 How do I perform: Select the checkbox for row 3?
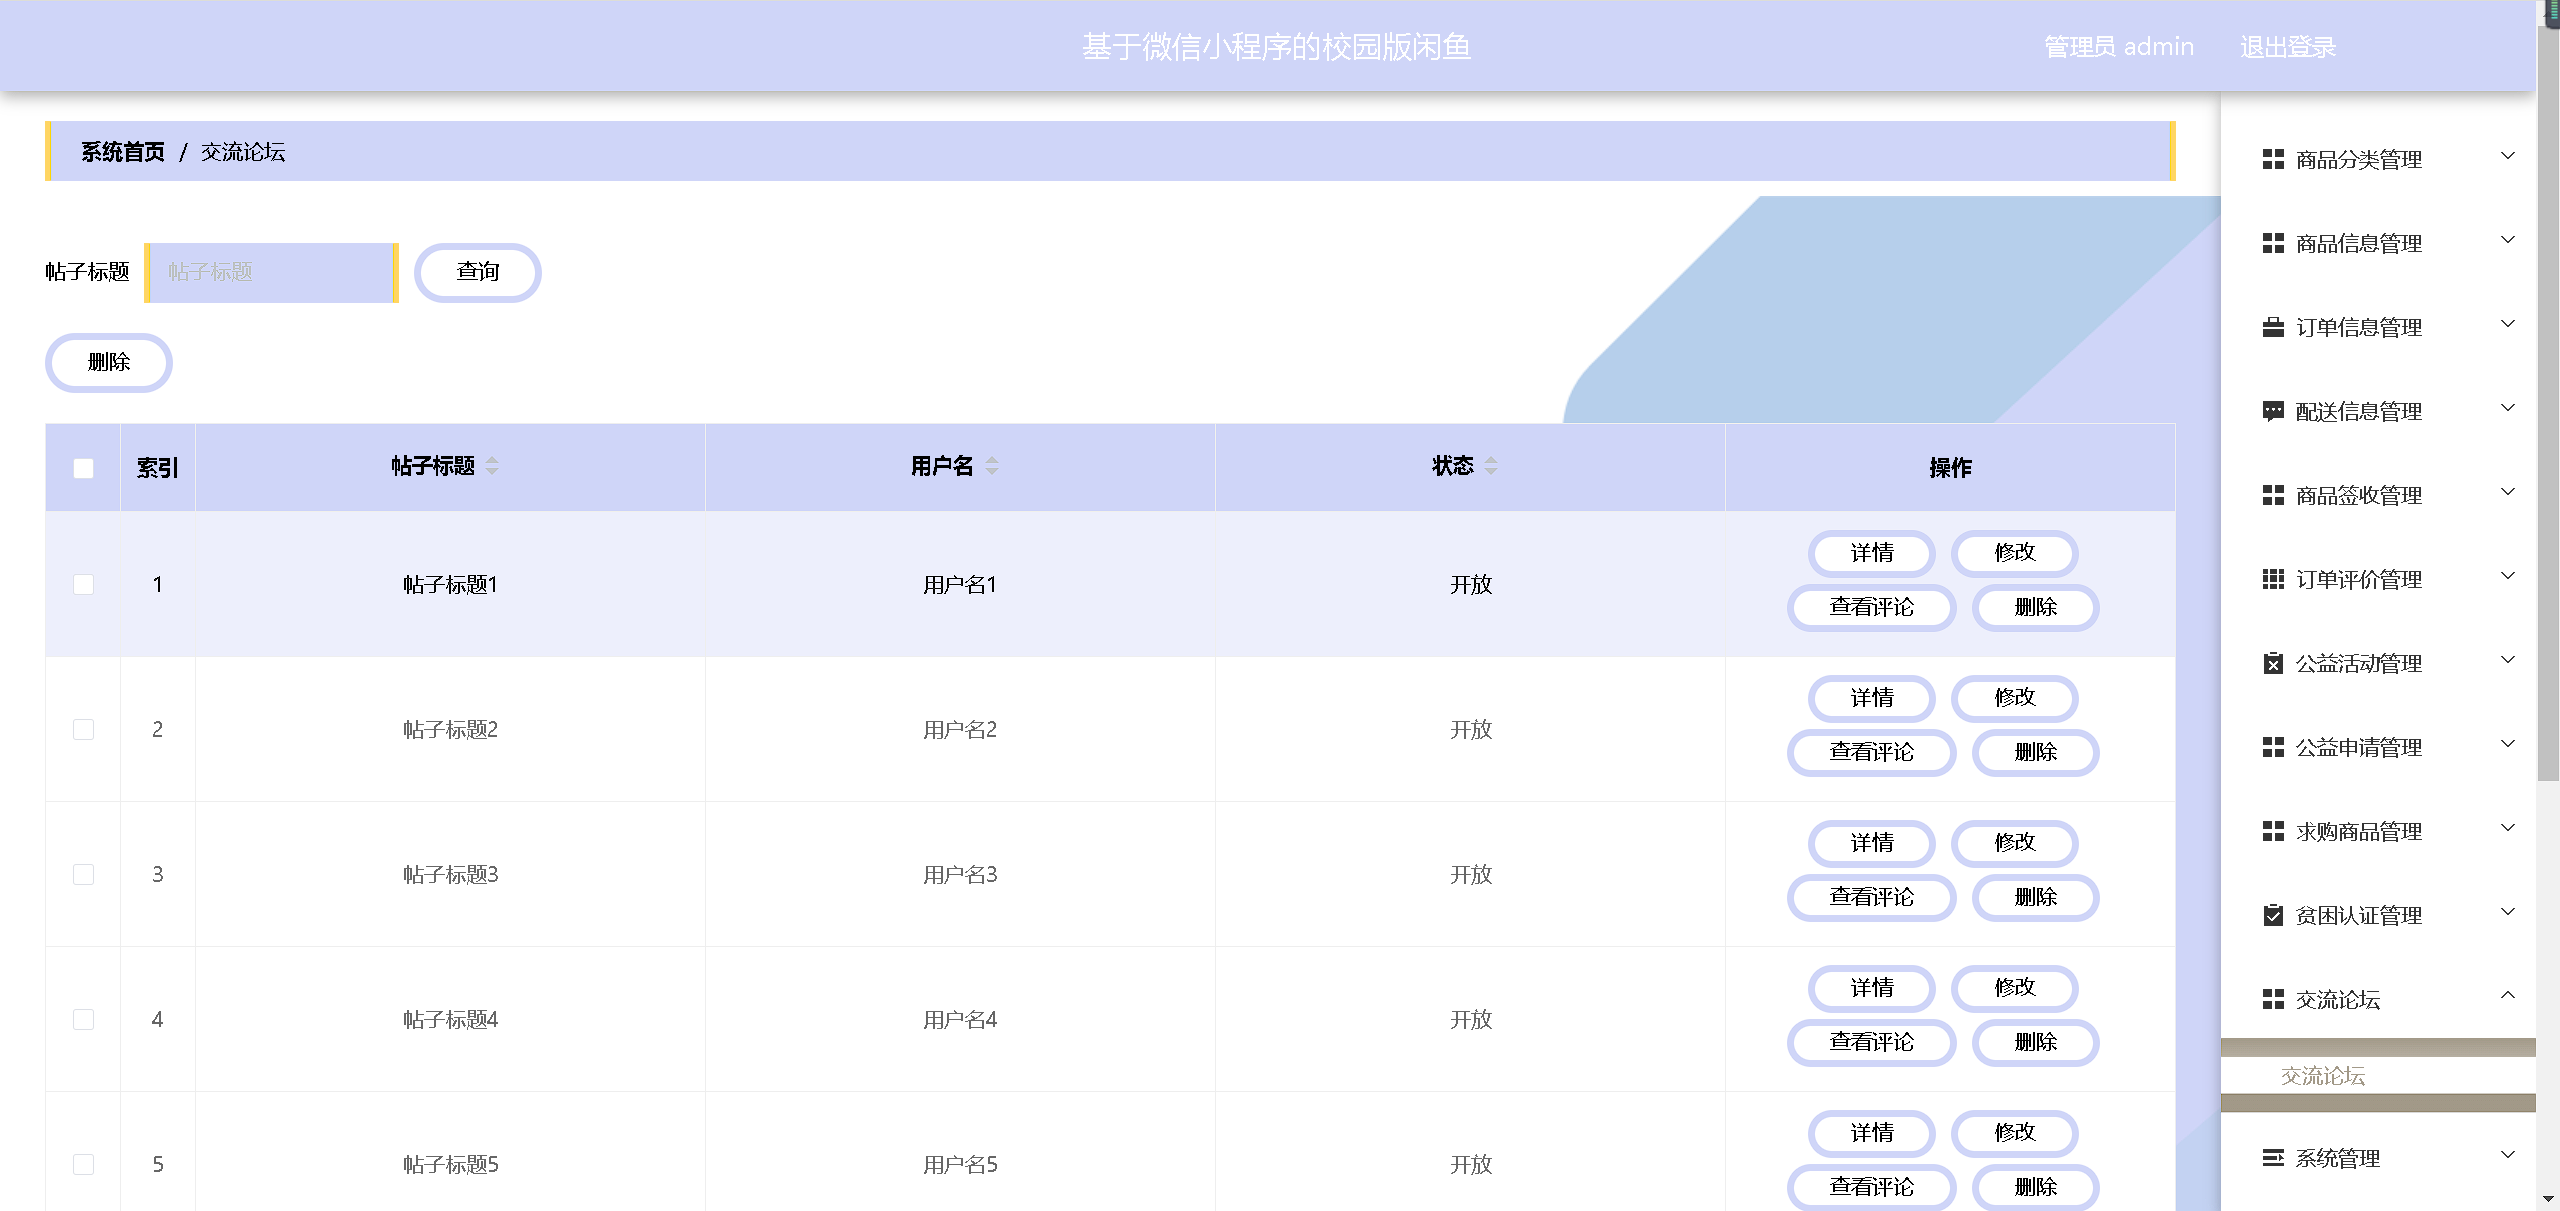tap(84, 874)
